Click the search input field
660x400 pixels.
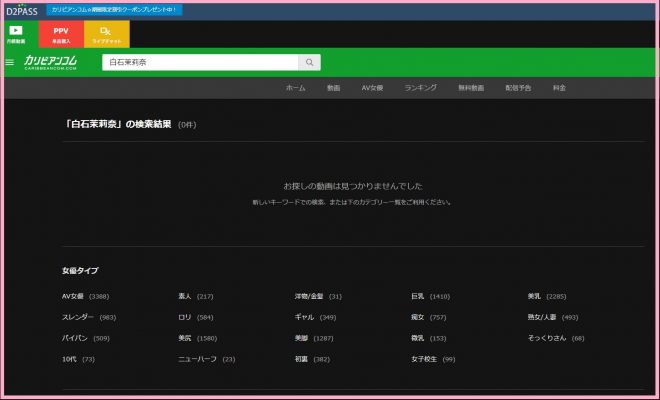tap(200, 62)
